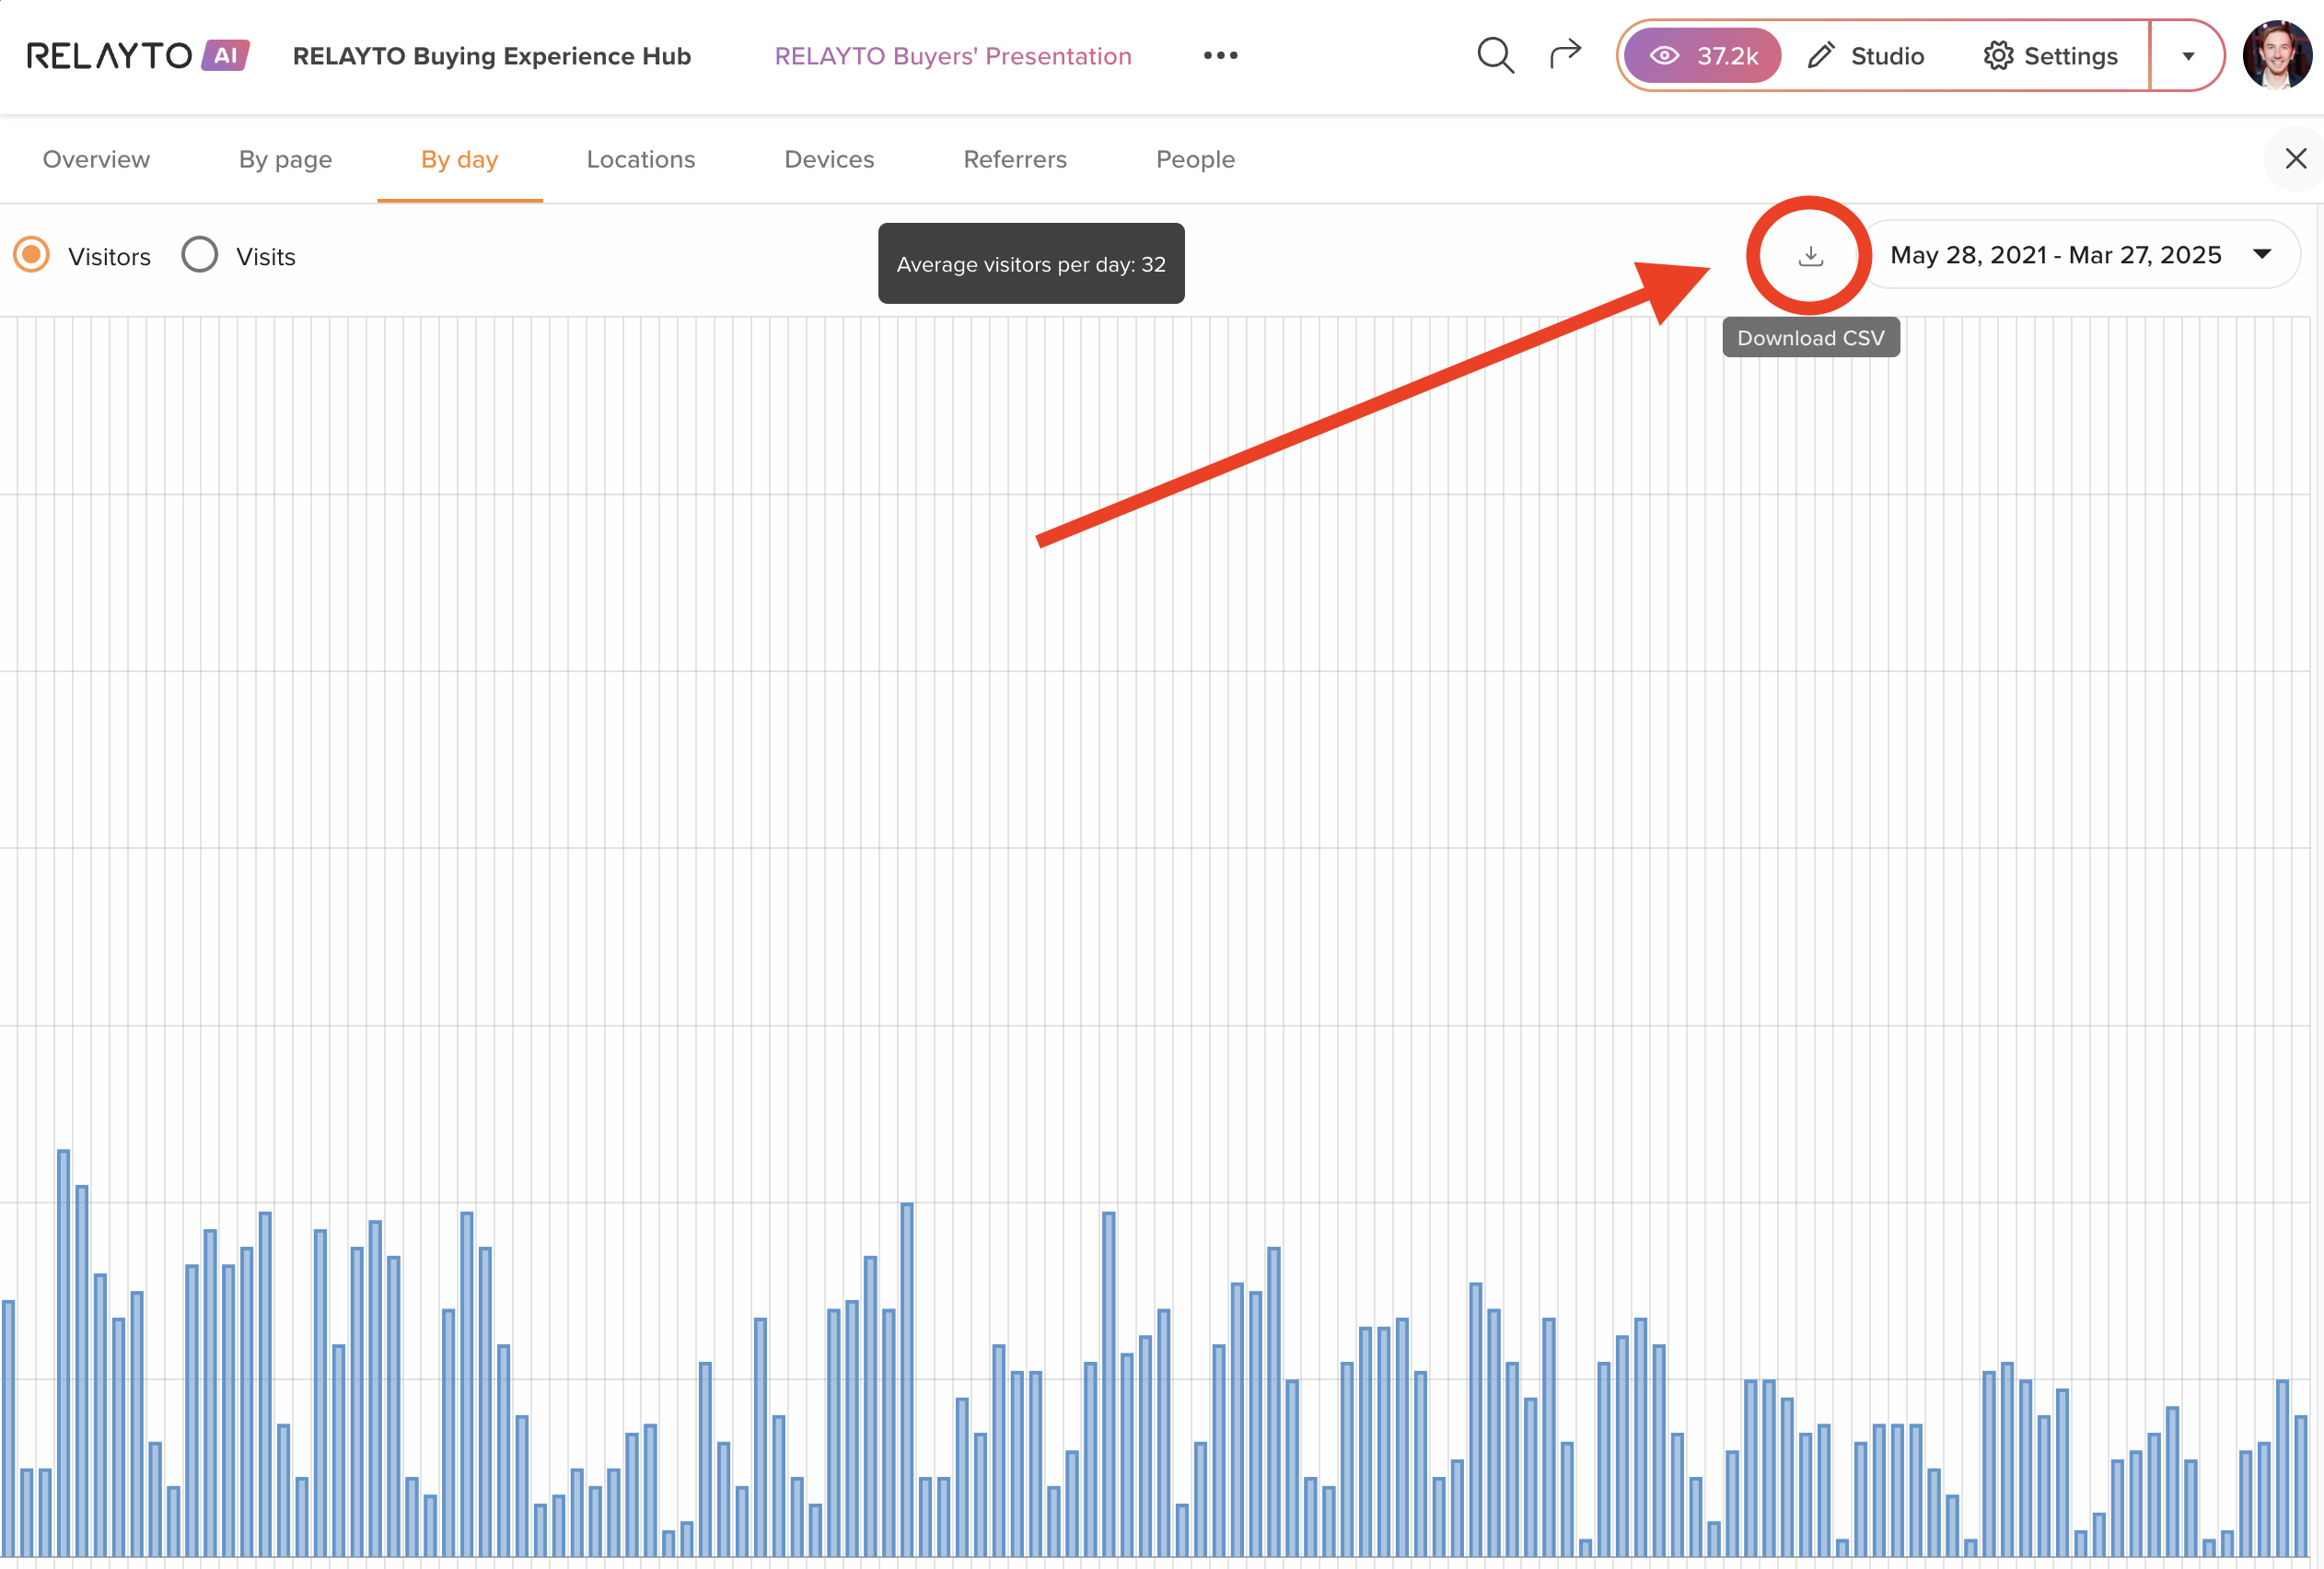Open the three-dot more options menu
The image size is (2324, 1569).
(1220, 56)
